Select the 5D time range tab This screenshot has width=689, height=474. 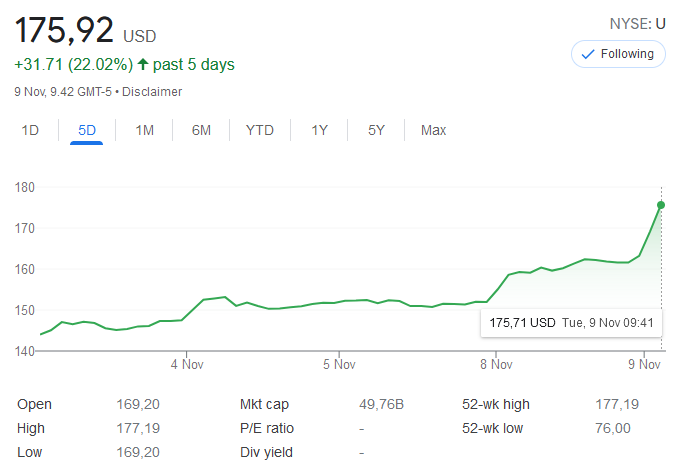(87, 130)
